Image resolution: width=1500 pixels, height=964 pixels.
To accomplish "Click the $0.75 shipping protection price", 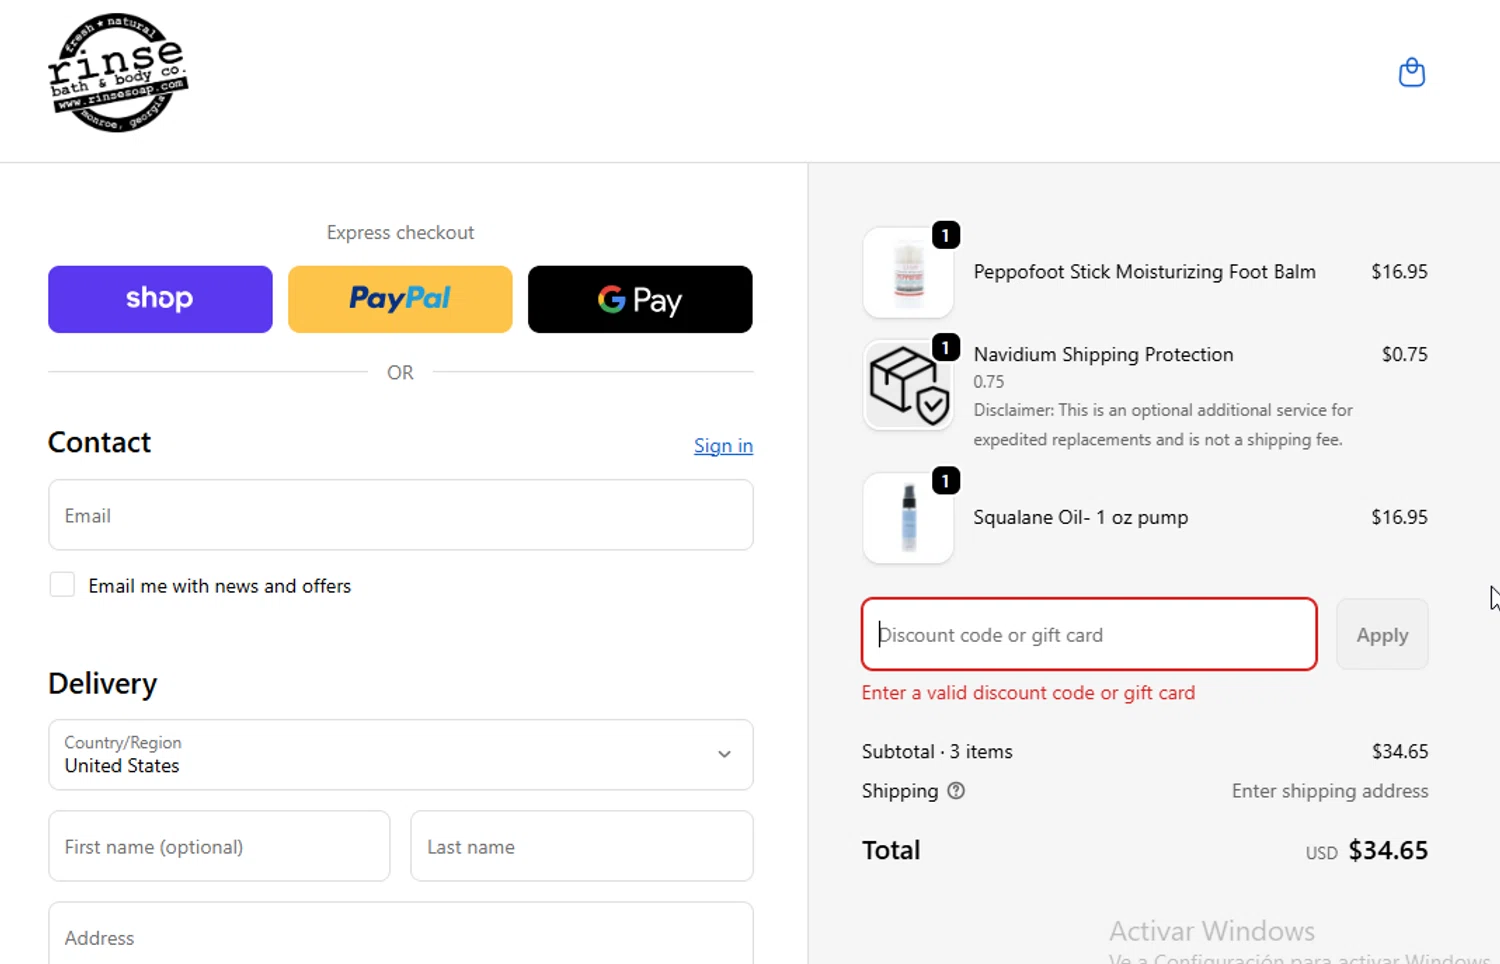I will click(x=1405, y=355).
